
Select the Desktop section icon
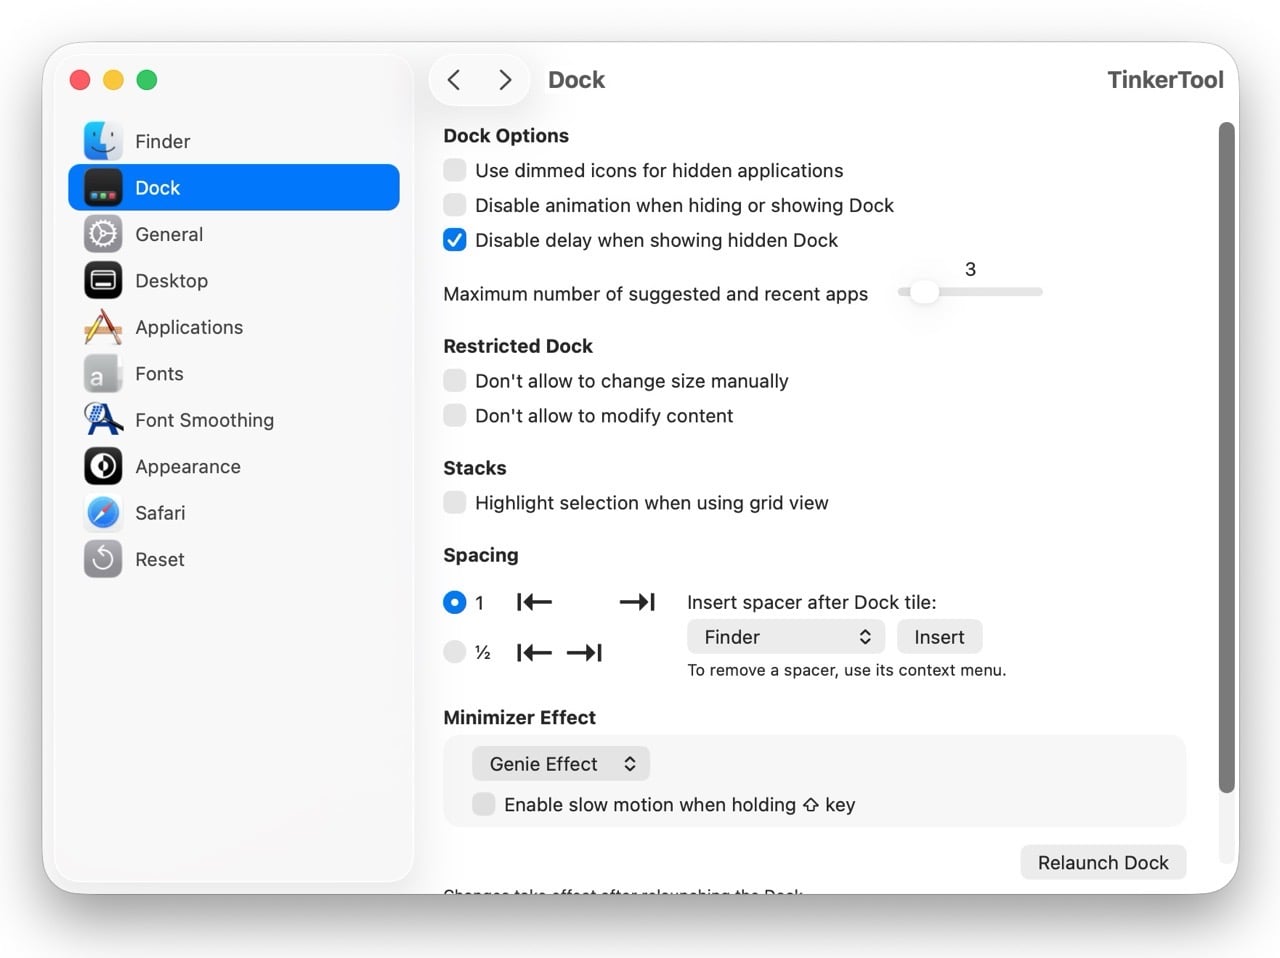coord(103,280)
